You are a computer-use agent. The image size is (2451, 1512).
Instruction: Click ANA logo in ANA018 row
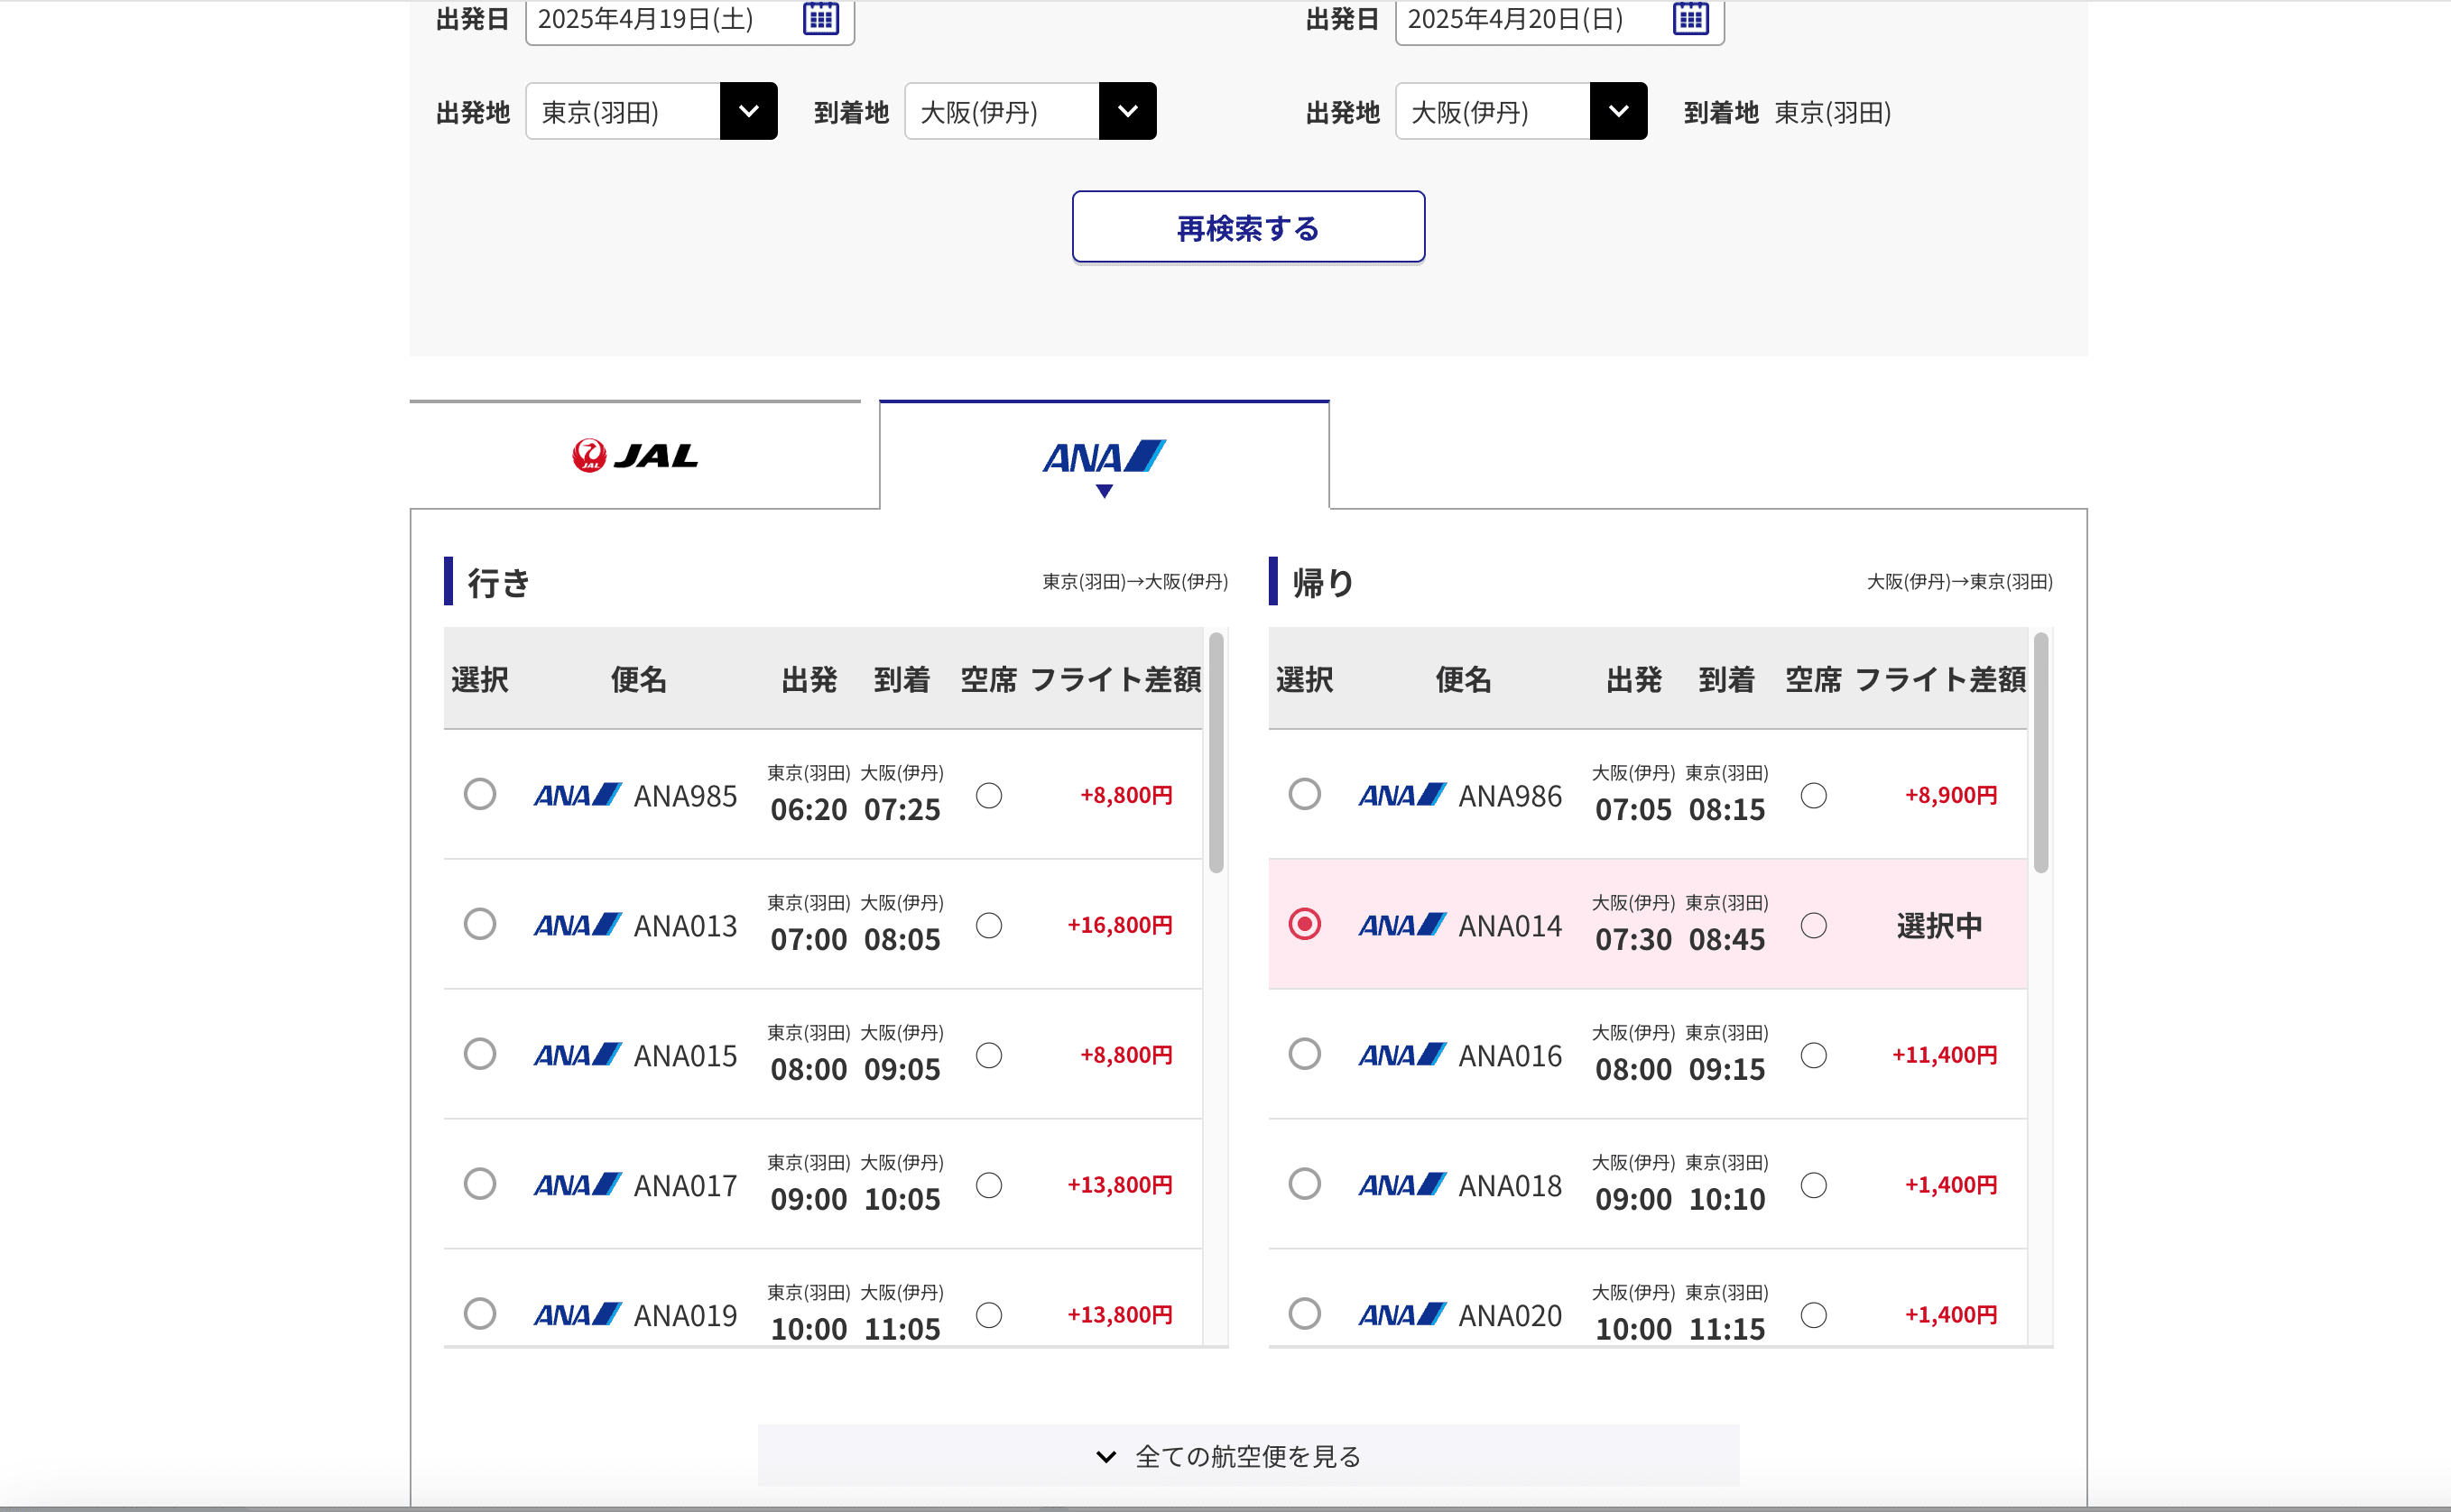pyautogui.click(x=1402, y=1185)
